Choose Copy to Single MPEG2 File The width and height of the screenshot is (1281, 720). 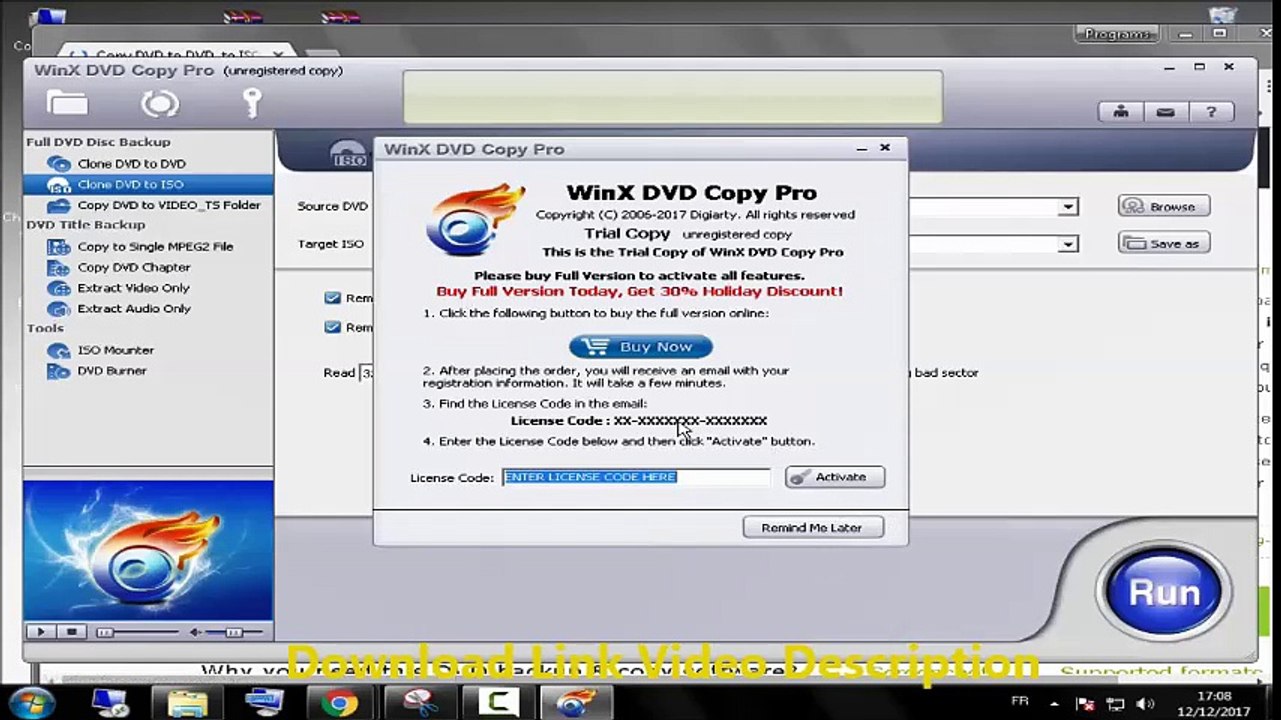coord(155,246)
